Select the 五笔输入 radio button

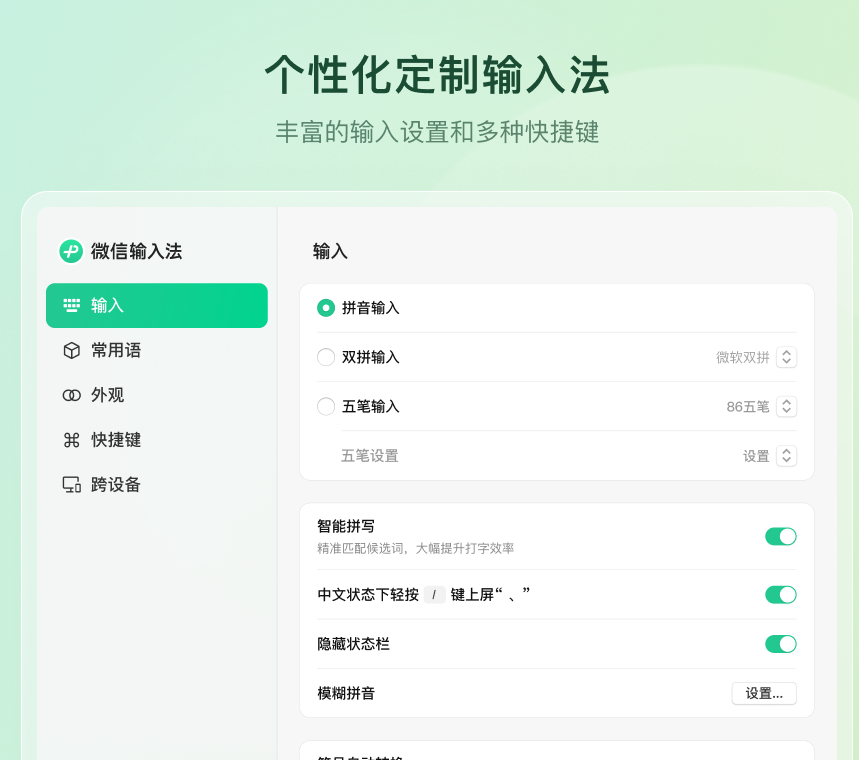tap(326, 407)
